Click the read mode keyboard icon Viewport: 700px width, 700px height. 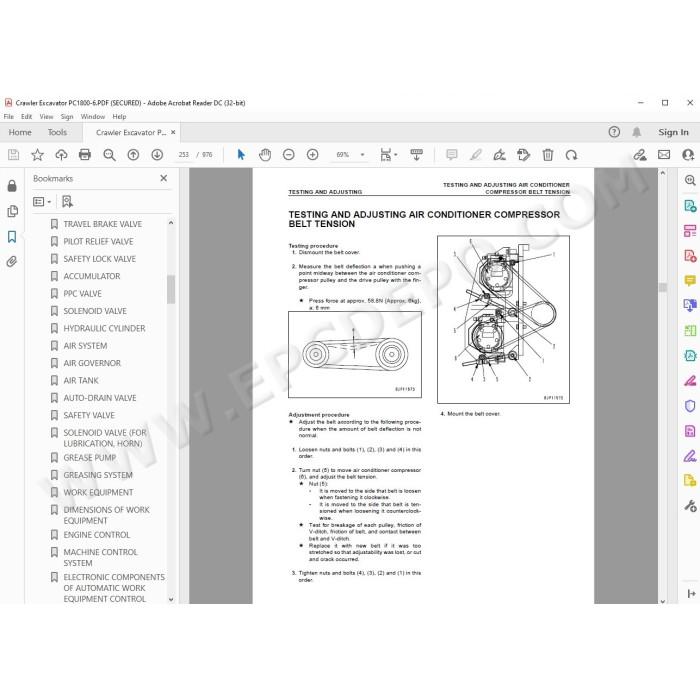pos(417,155)
